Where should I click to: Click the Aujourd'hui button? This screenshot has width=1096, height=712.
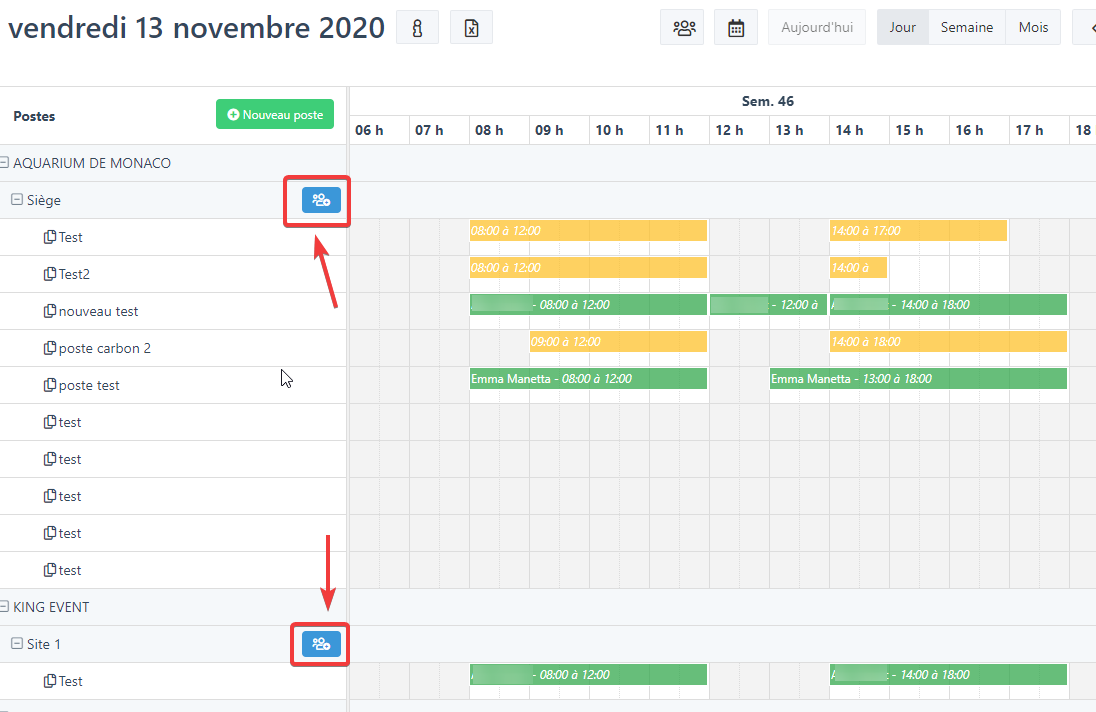[x=816, y=28]
